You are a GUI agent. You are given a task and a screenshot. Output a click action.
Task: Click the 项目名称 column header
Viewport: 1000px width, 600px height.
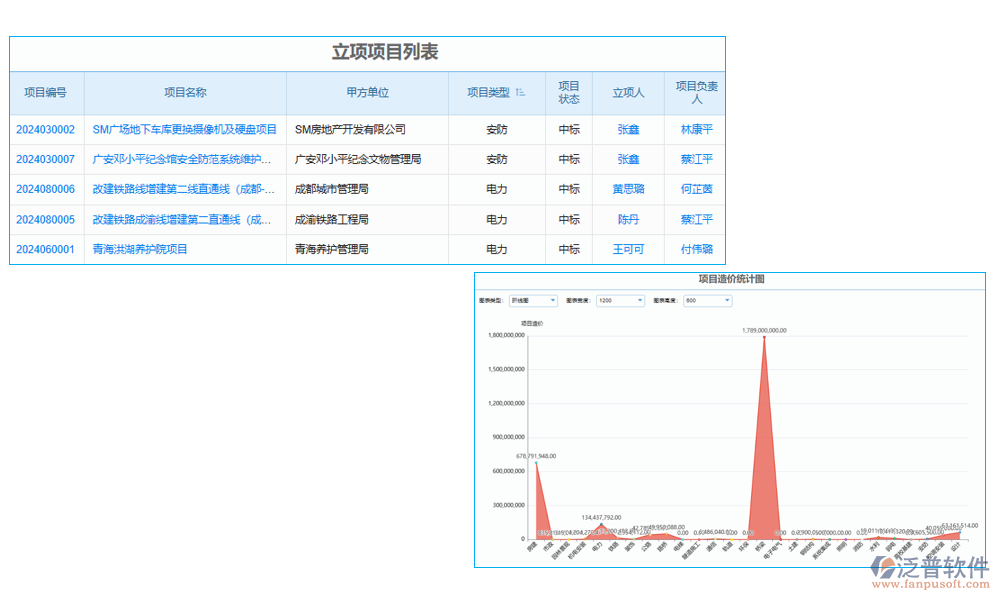(x=186, y=92)
